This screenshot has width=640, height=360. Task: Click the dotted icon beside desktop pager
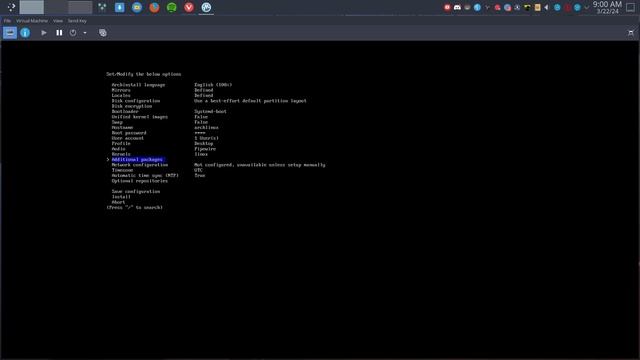point(102,7)
